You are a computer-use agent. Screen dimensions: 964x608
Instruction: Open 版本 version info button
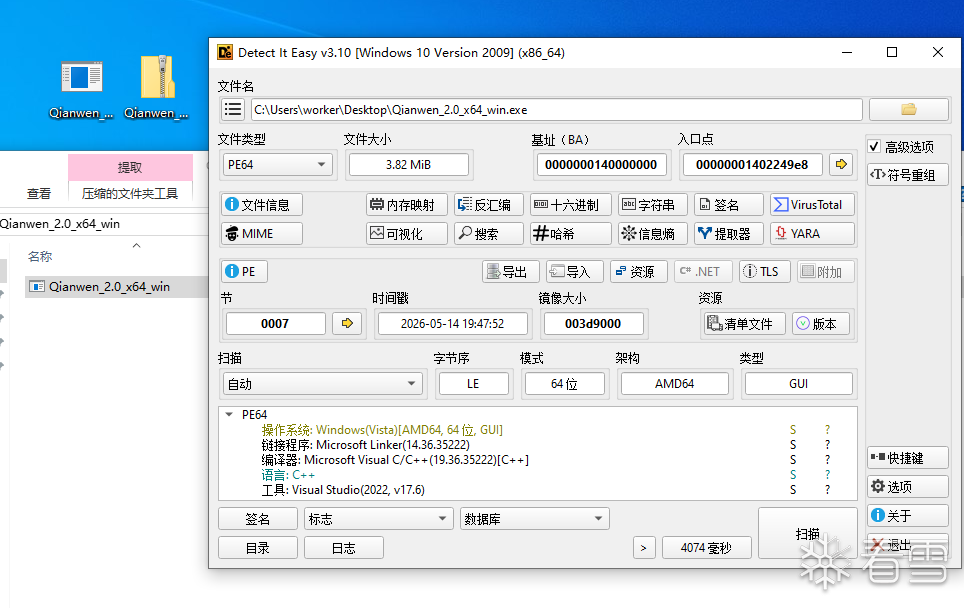821,323
